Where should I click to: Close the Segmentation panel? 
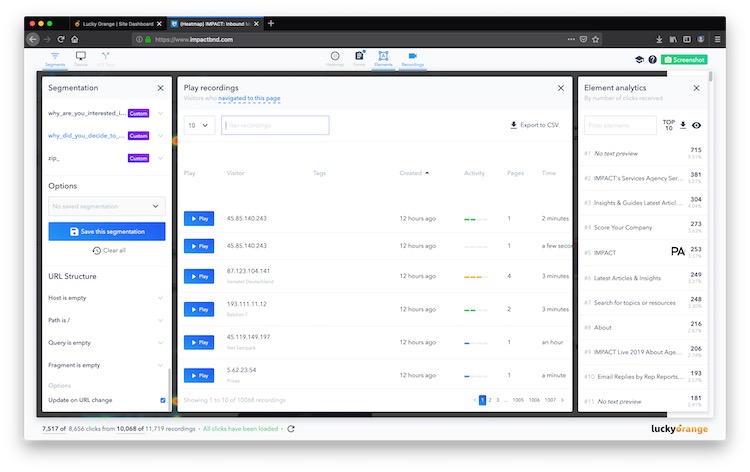point(160,88)
